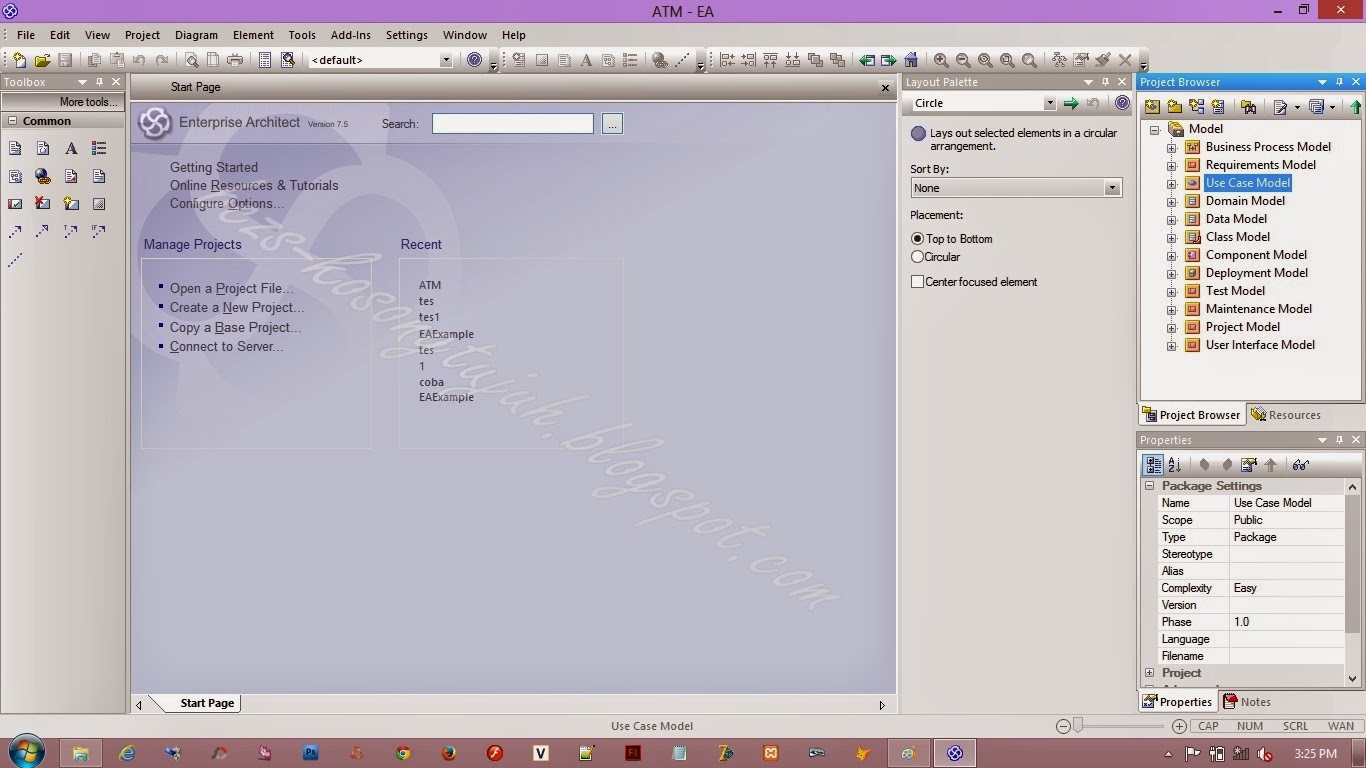Open the default layout dropdown in toolbar
The width and height of the screenshot is (1366, 768).
446,60
